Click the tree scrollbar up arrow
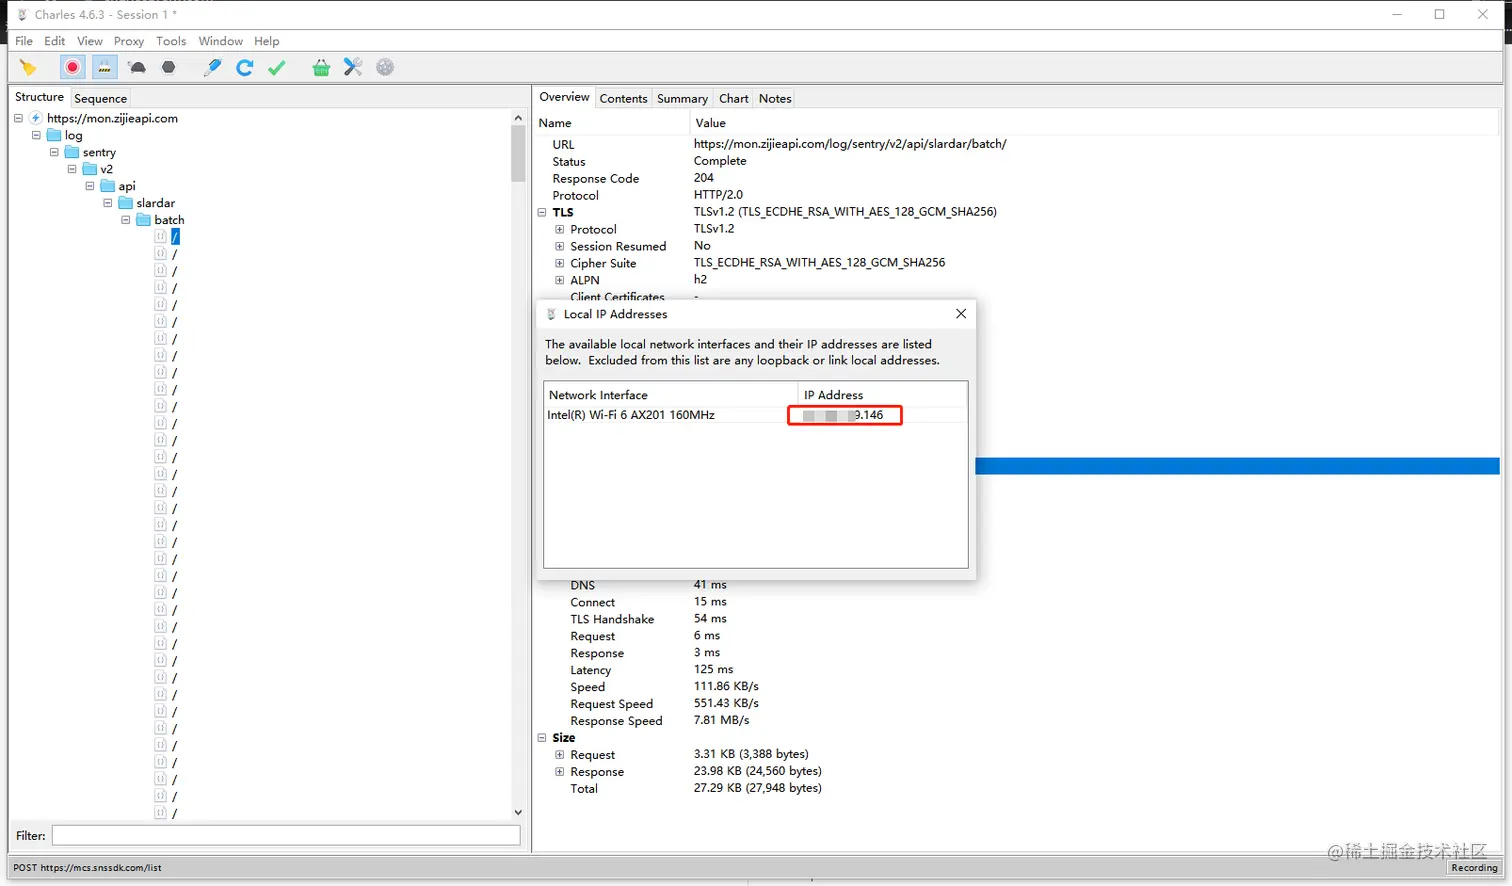The width and height of the screenshot is (1512, 886). point(518,118)
